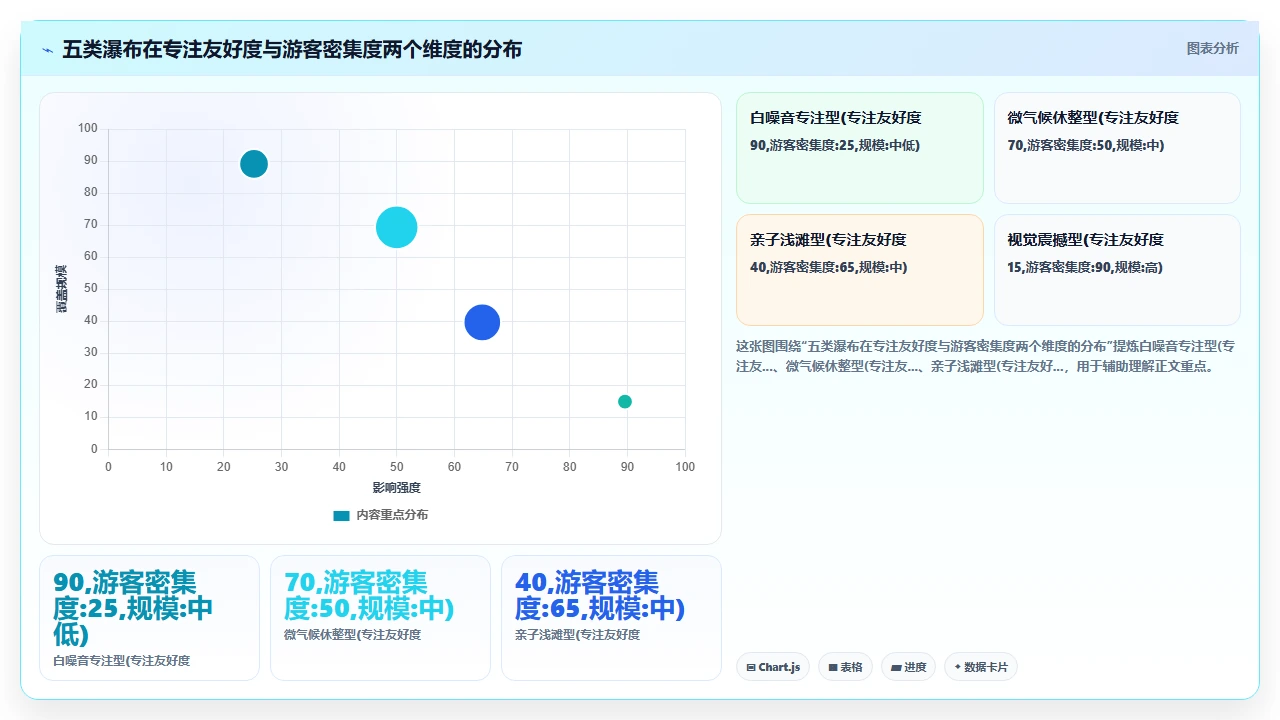Select the 表格 tag chip
The width and height of the screenshot is (1280, 720).
(x=845, y=667)
